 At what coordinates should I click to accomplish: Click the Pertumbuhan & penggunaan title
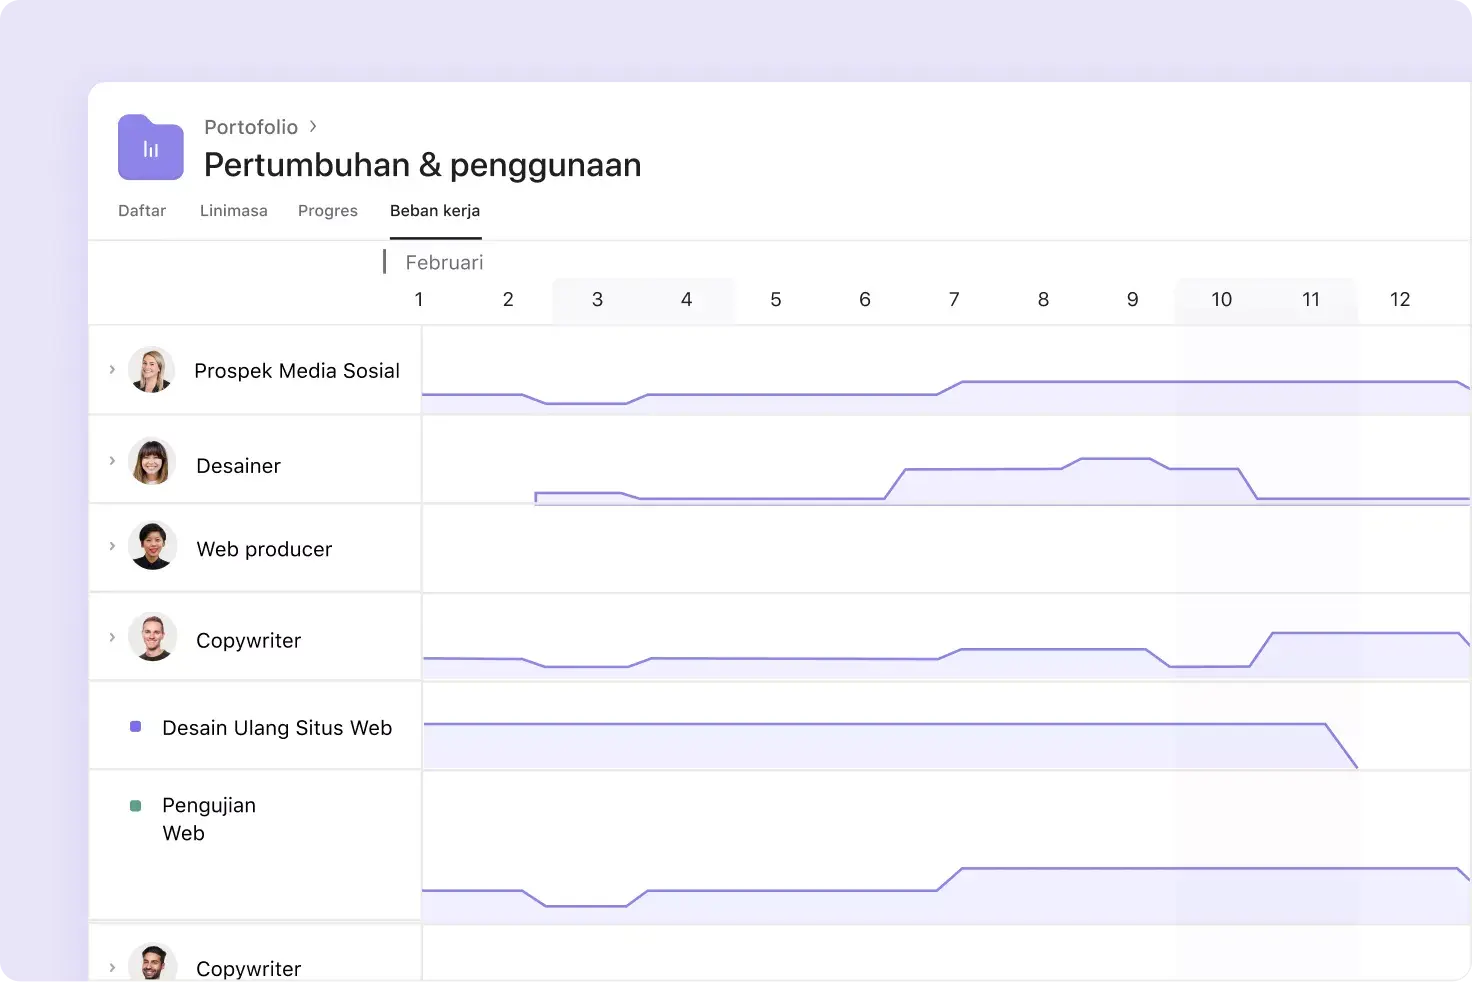click(421, 164)
